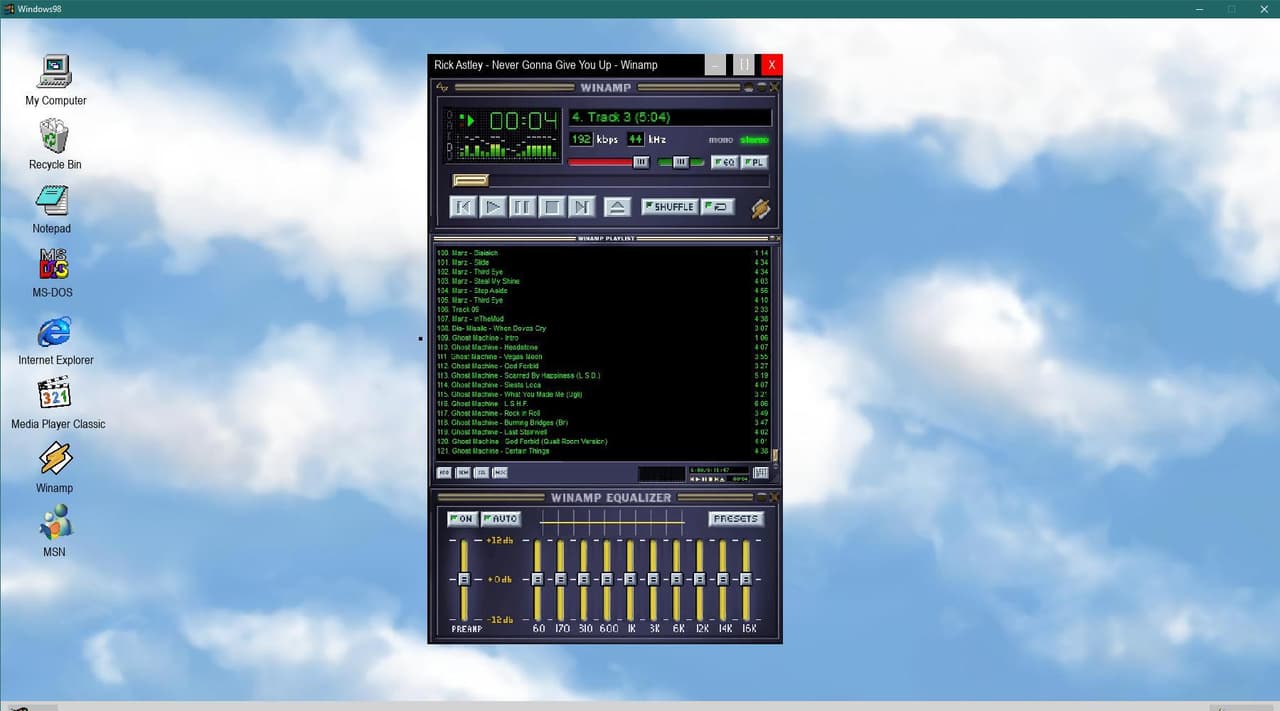Select the Winamp desktop icon
Screen dimensions: 1280x711
click(55, 466)
